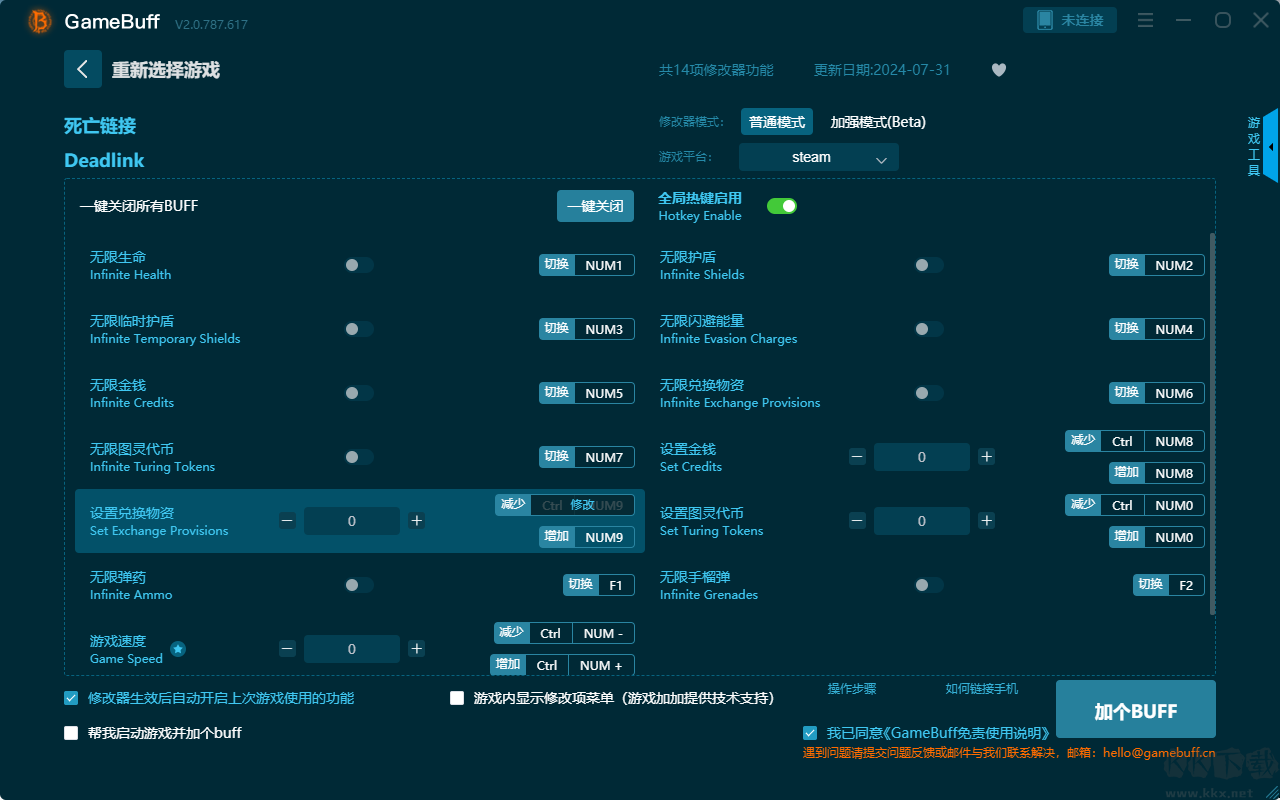Turn on Infinite Ammo
Image resolution: width=1280 pixels, height=800 pixels.
pos(359,585)
